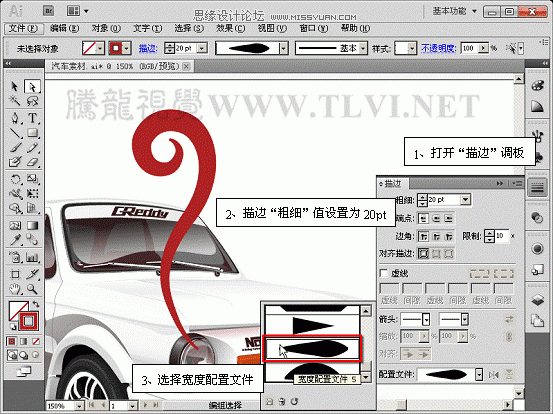The image size is (553, 414).
Task: Select the Eraser tool
Action: click(32, 162)
